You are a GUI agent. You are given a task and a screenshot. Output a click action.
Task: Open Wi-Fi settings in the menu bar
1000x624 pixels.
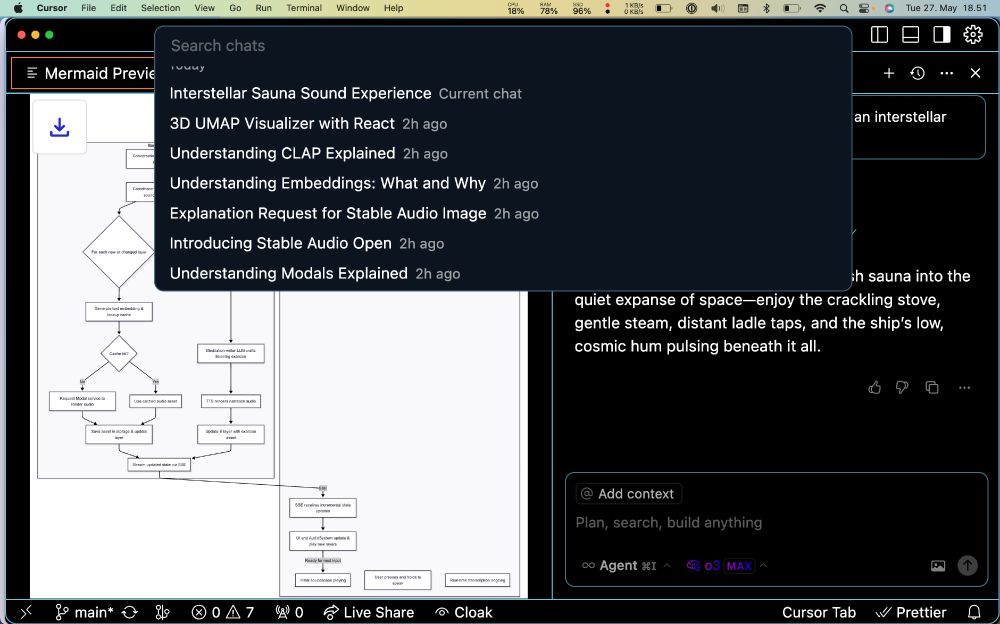pyautogui.click(x=820, y=8)
